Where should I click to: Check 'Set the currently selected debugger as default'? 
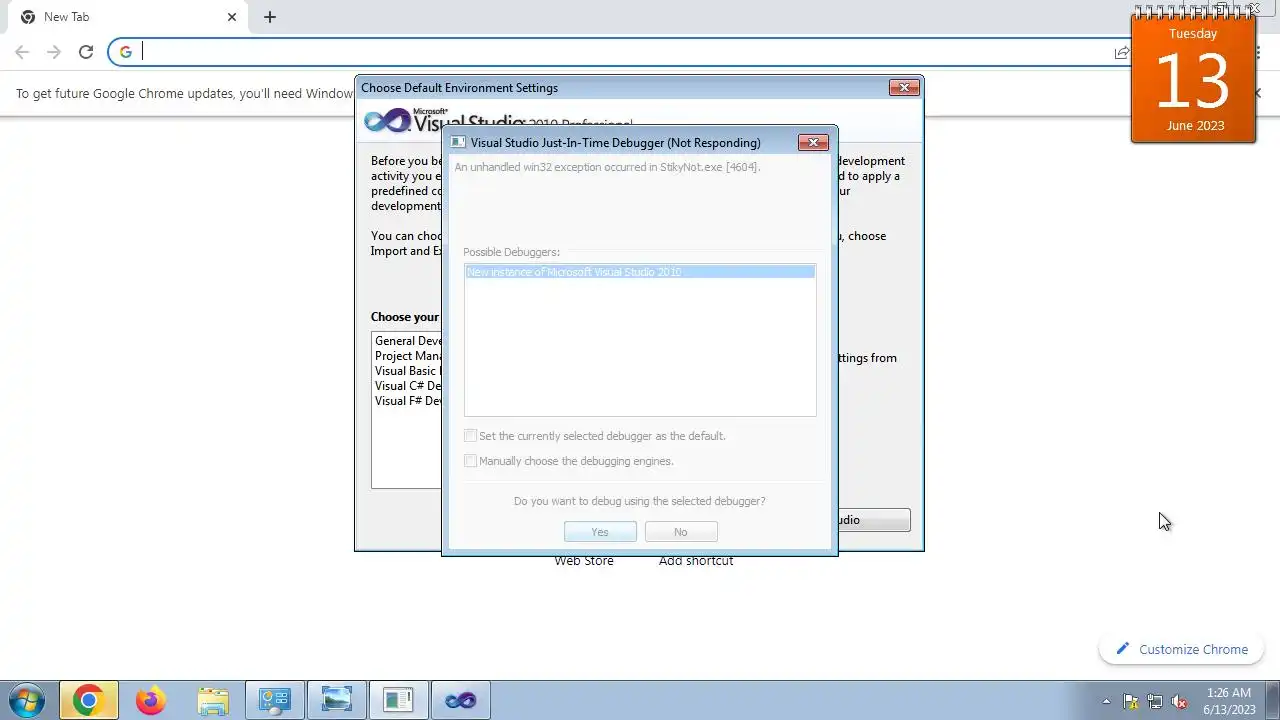point(470,436)
